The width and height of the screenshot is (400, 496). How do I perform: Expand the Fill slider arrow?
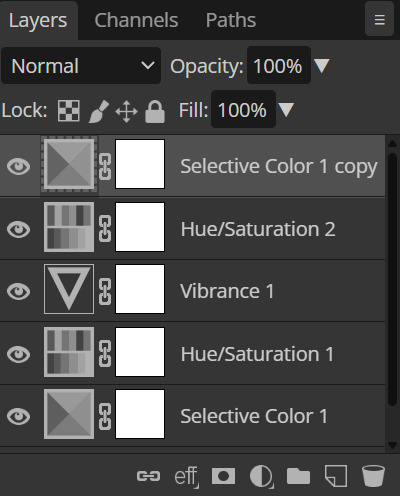coord(286,110)
